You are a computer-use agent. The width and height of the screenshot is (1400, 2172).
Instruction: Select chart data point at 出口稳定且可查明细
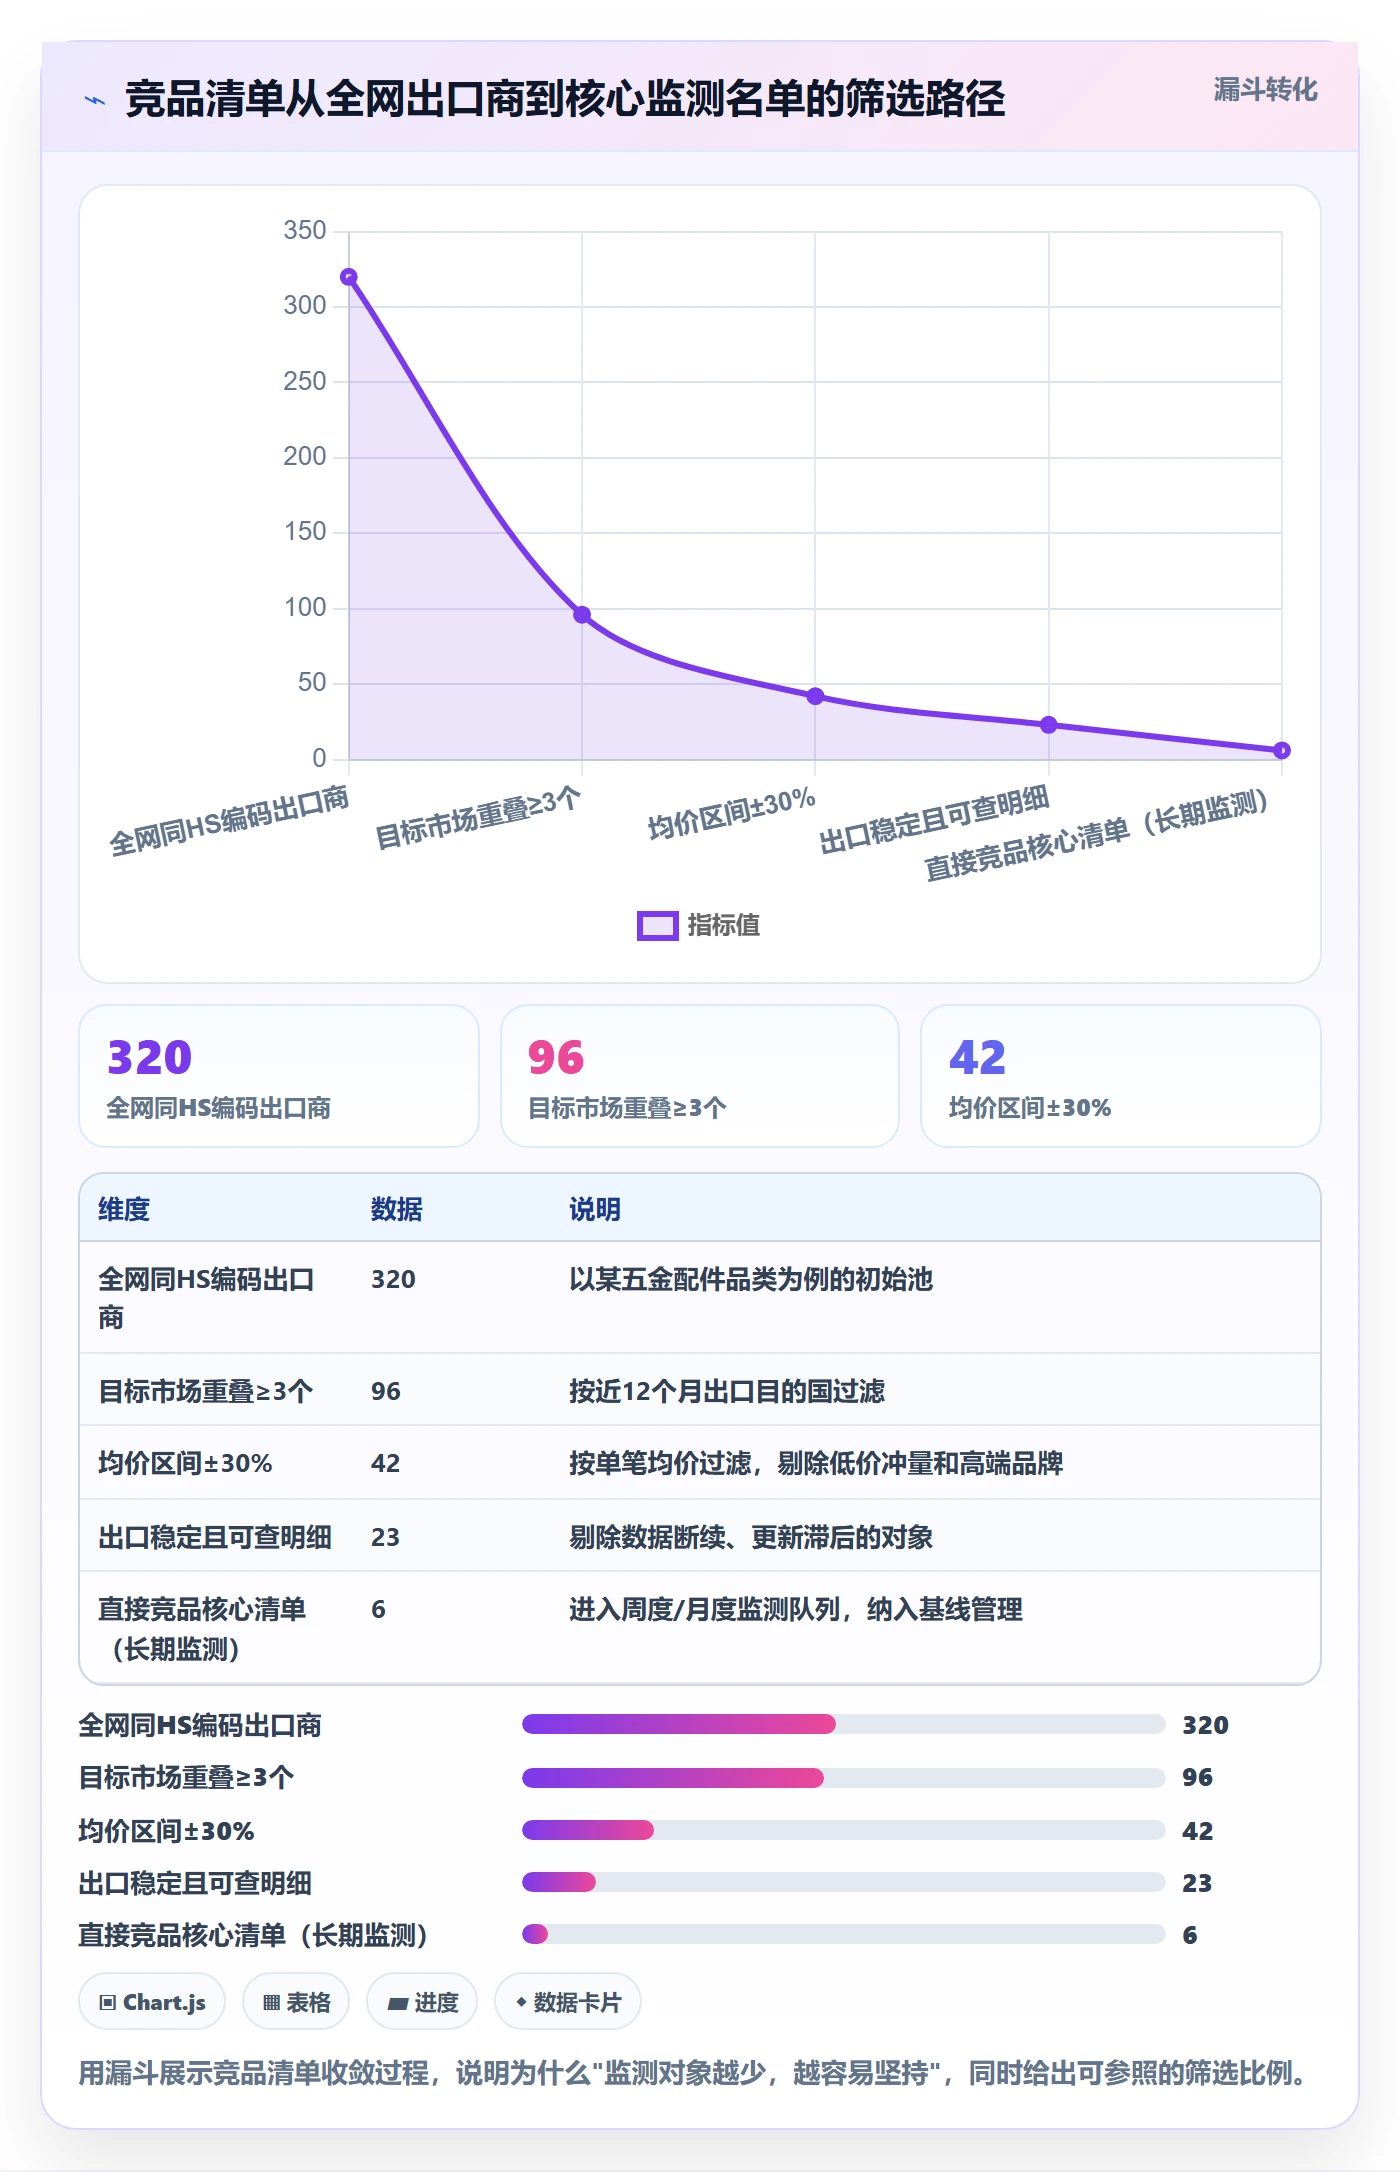pos(1048,725)
